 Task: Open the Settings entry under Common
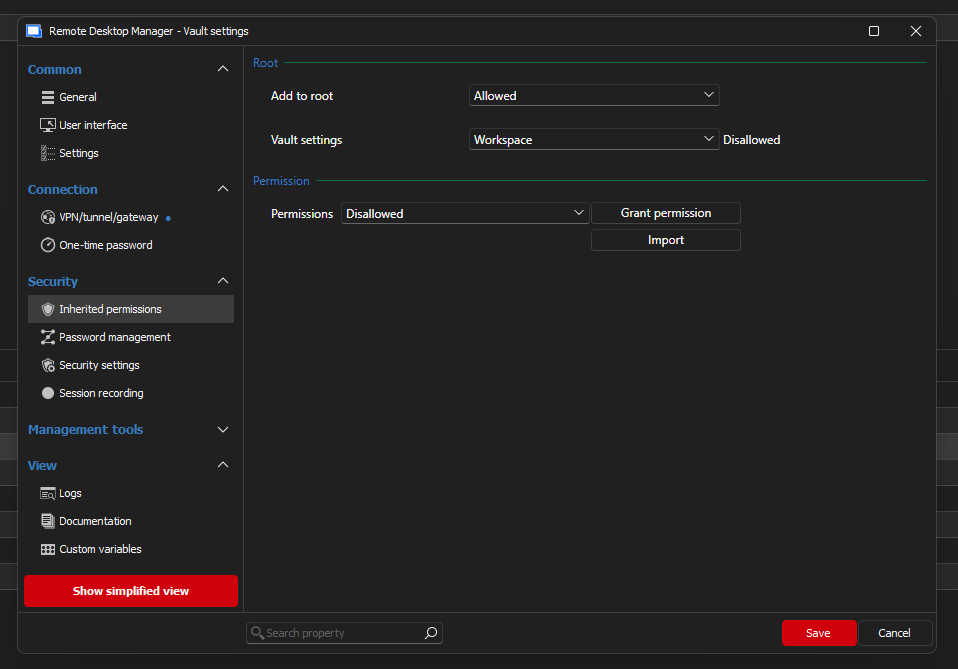click(x=131, y=153)
